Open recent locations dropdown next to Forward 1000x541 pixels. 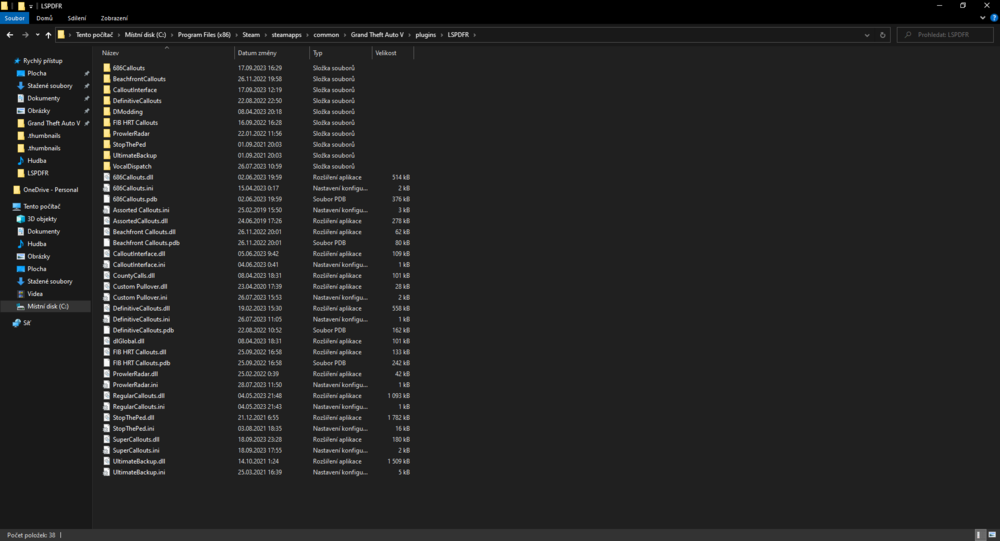pyautogui.click(x=36, y=35)
